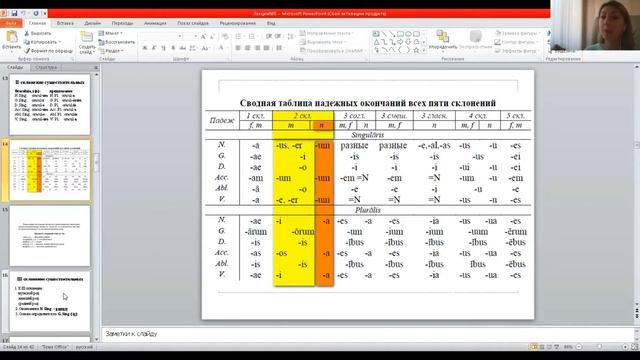Open the Раздел section dropdown
The height and width of the screenshot is (360, 640).
point(111,51)
